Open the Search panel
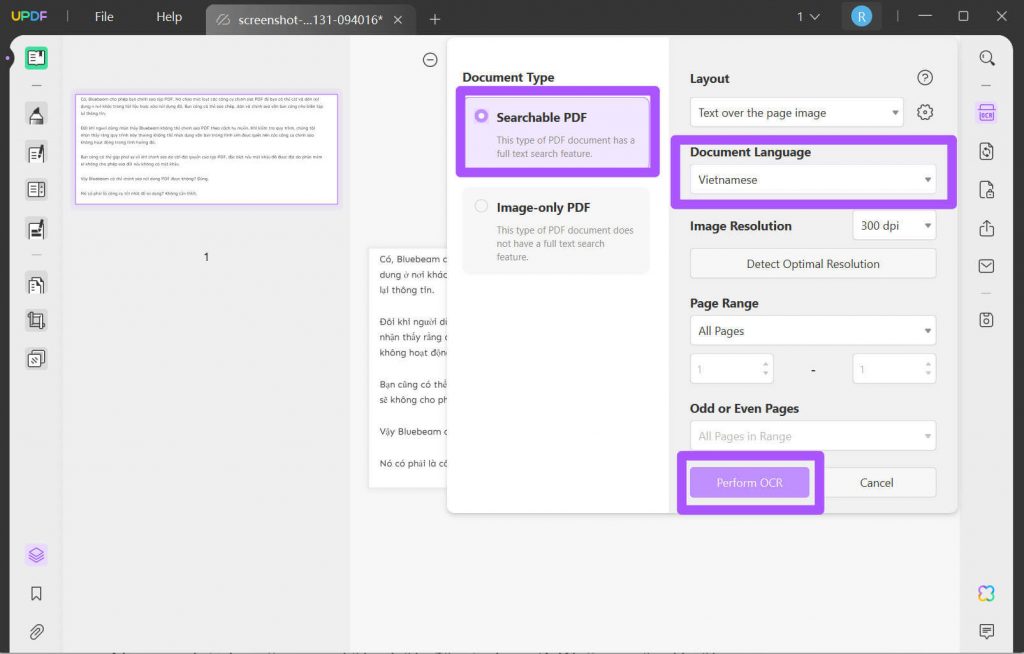Screen dimensions: 1024x654 [986, 57]
